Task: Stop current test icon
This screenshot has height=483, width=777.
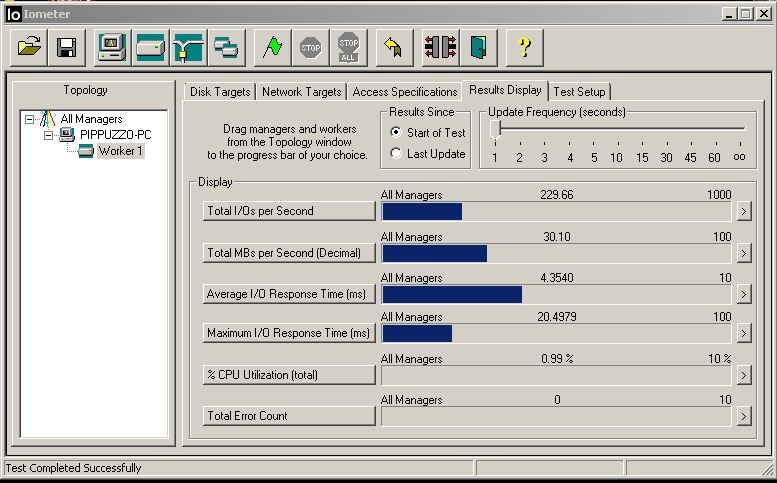Action: 311,48
